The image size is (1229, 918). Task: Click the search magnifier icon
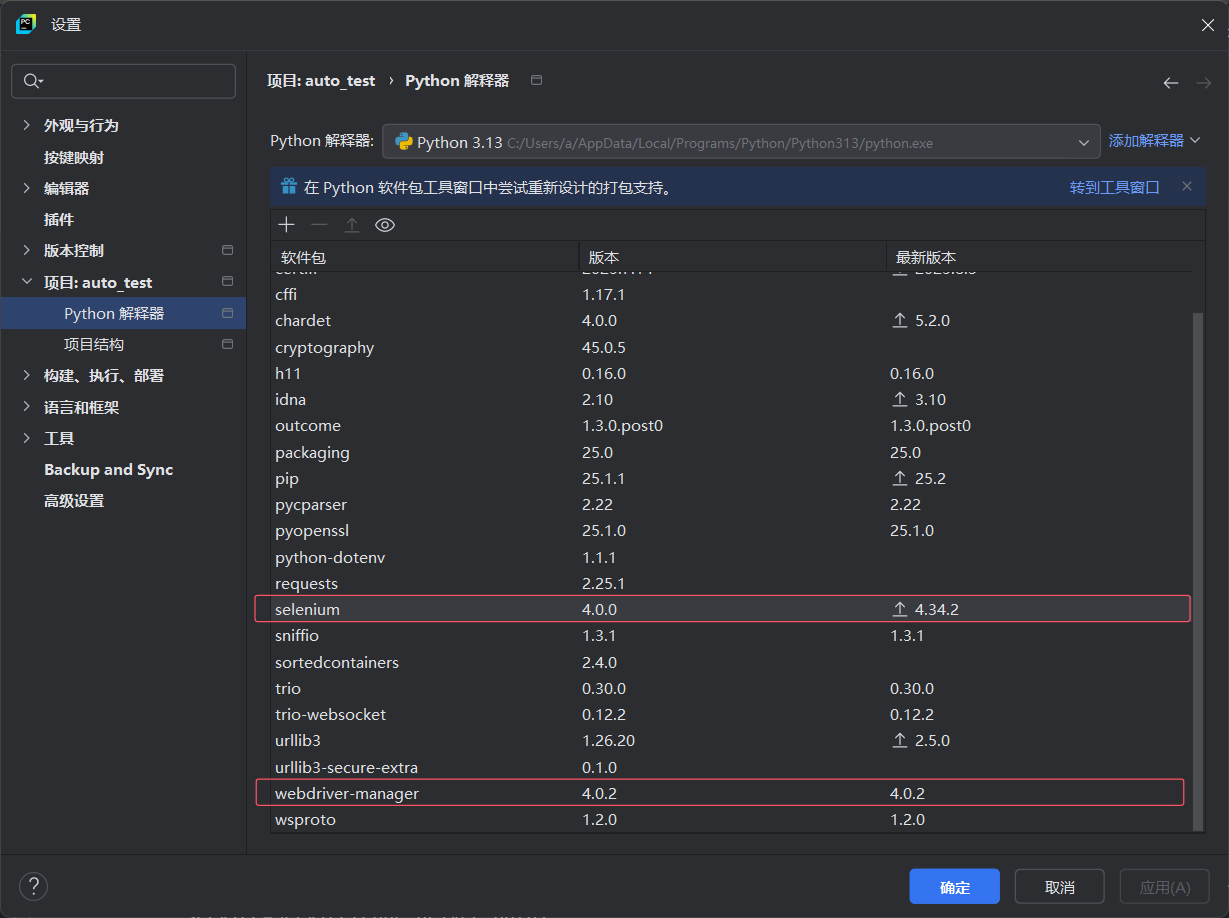coord(34,81)
